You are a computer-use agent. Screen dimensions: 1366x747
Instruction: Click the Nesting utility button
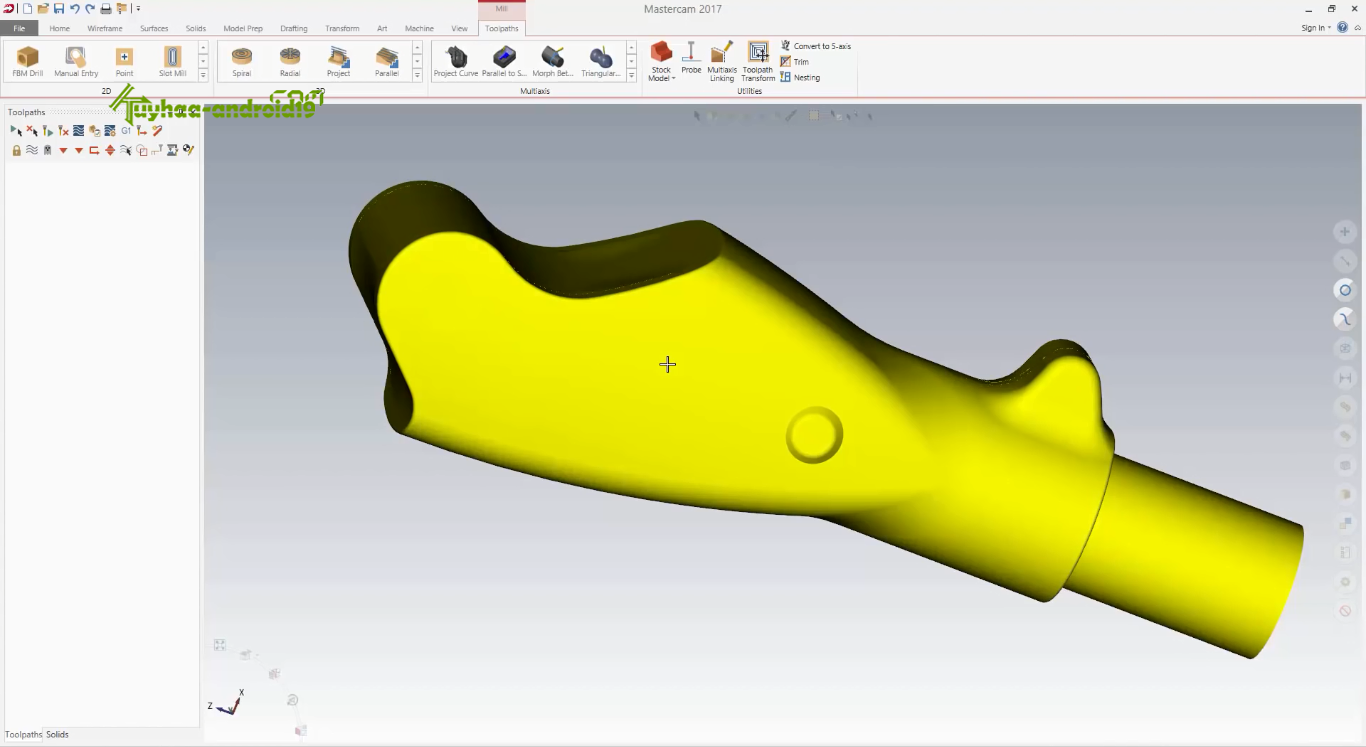tap(800, 77)
